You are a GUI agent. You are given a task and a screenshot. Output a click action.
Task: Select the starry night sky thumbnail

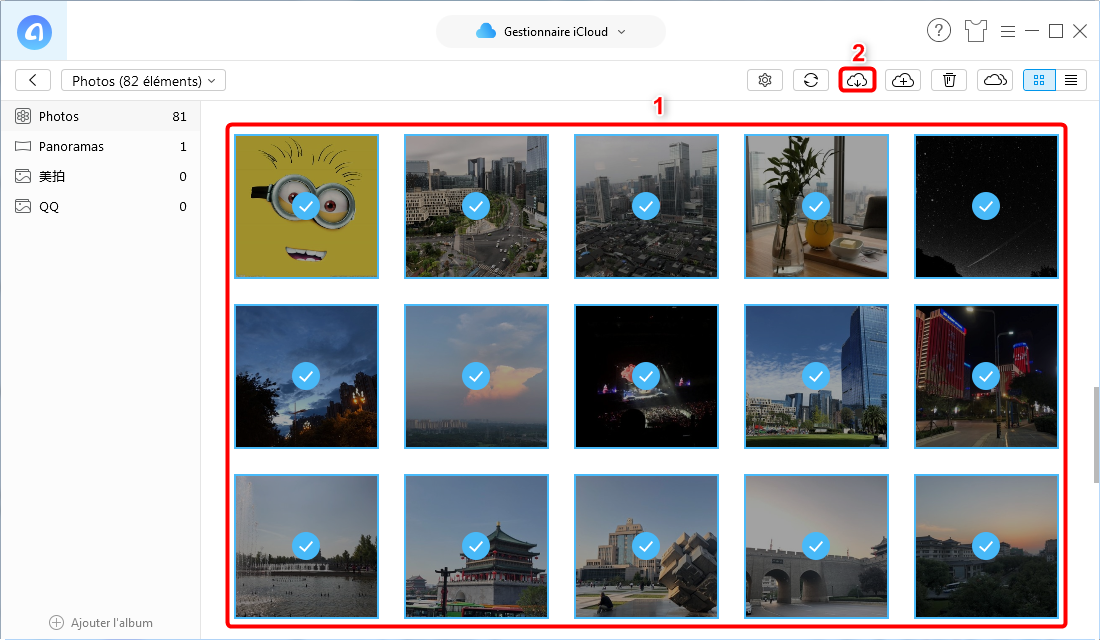pos(986,206)
